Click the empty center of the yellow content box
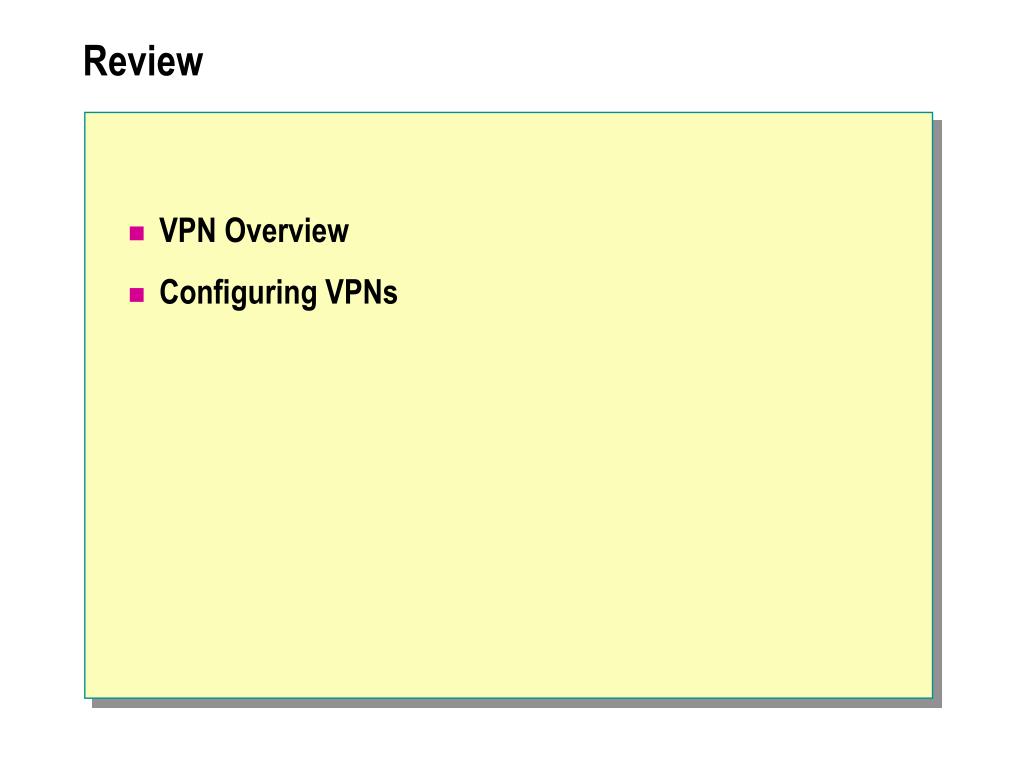This screenshot has width=1024, height=768. click(x=508, y=405)
